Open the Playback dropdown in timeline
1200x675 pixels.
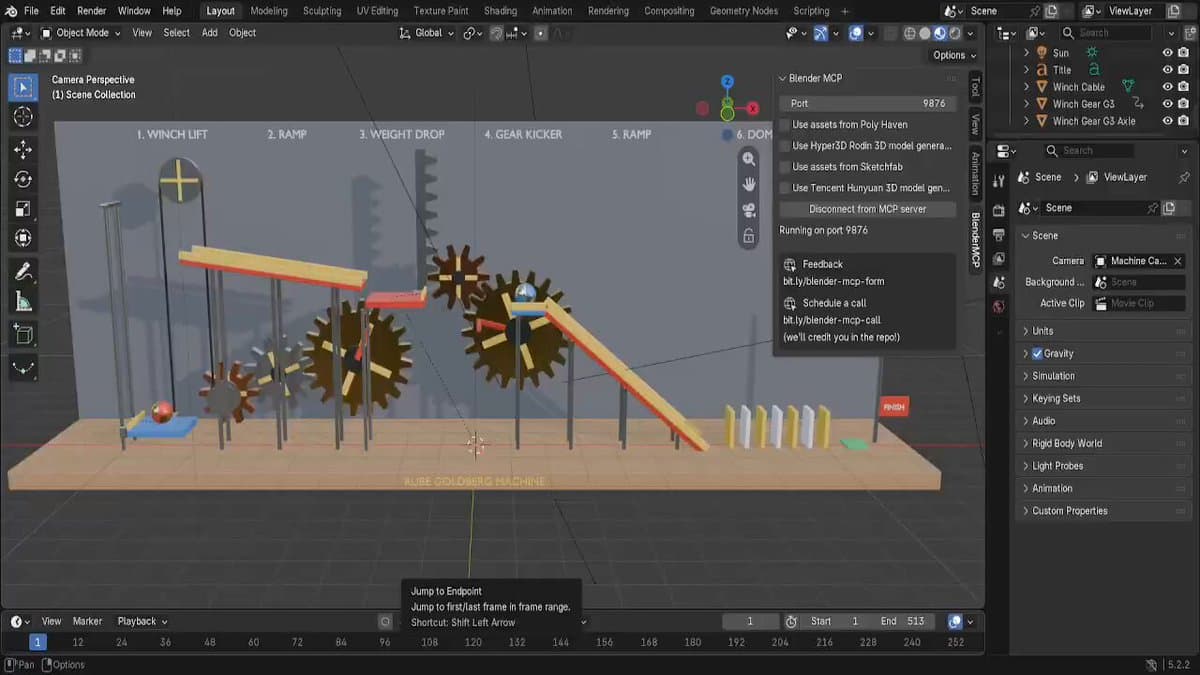pyautogui.click(x=142, y=621)
